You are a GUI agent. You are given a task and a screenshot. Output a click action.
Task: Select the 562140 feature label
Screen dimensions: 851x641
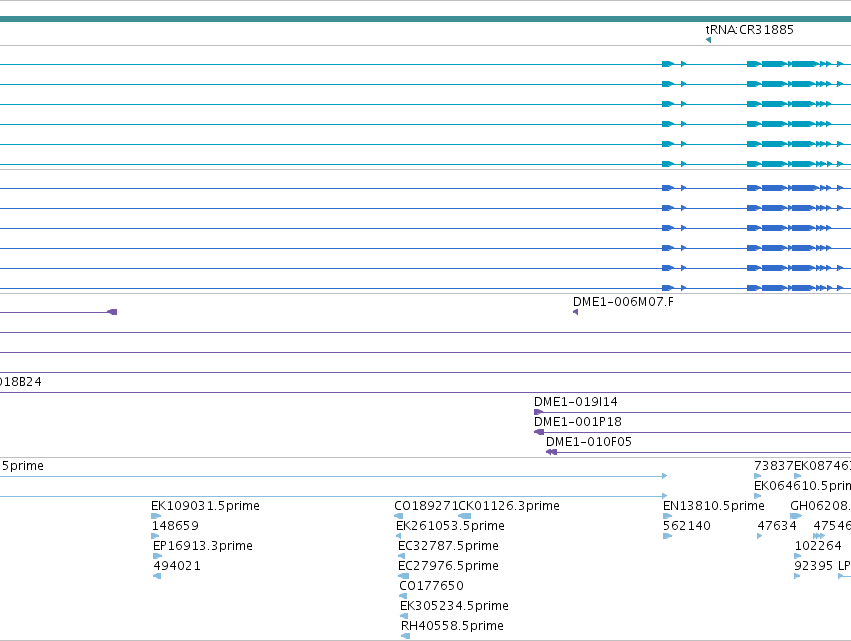(x=687, y=526)
